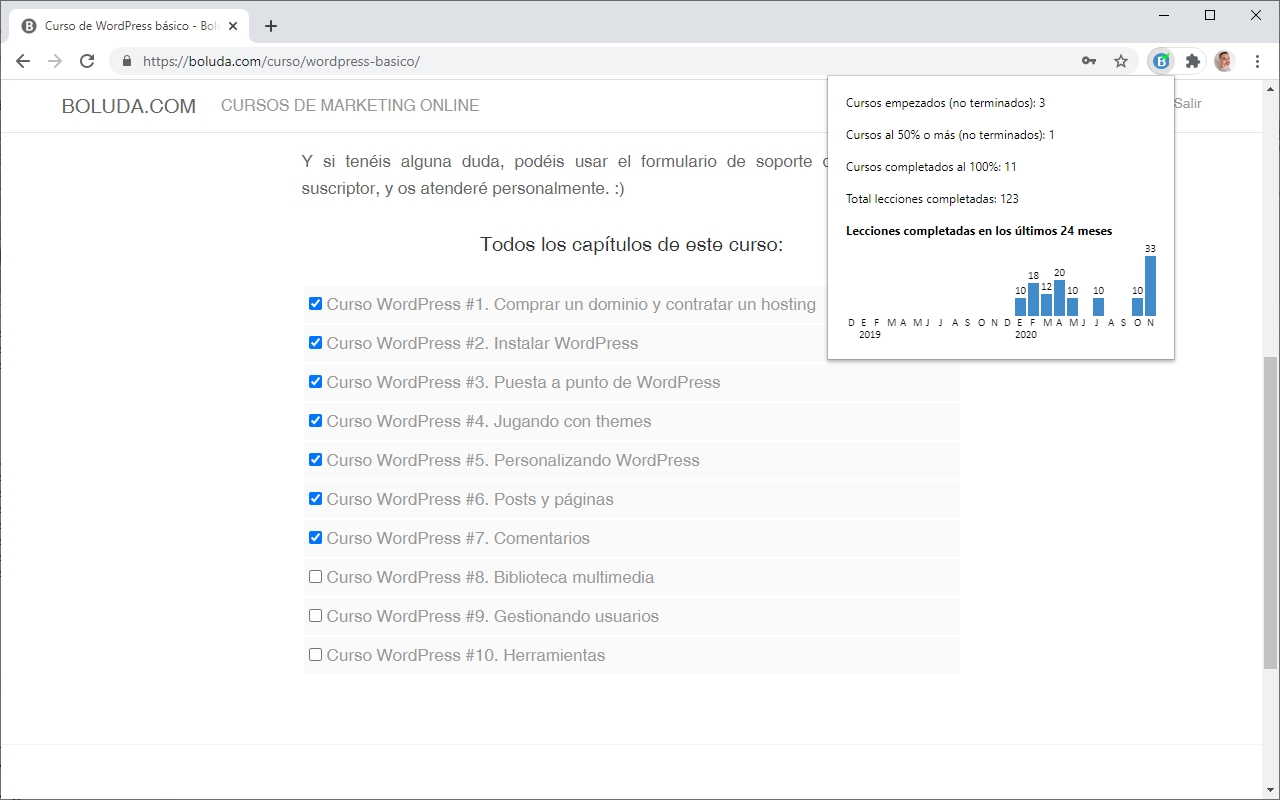Check lesson #8 Biblioteca multimedia

click(x=315, y=576)
